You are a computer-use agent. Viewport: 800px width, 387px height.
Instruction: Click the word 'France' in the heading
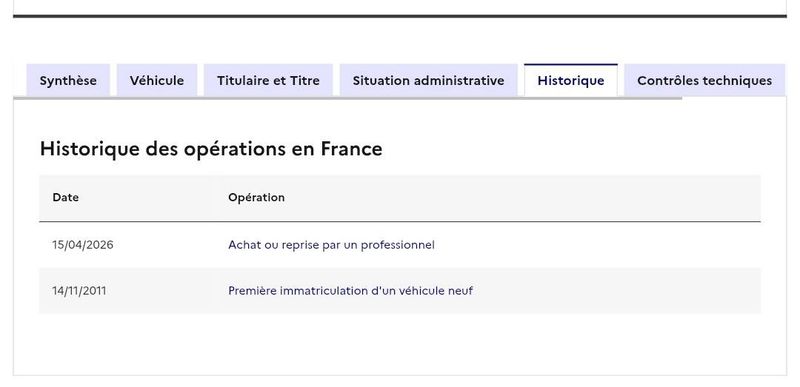(352, 149)
